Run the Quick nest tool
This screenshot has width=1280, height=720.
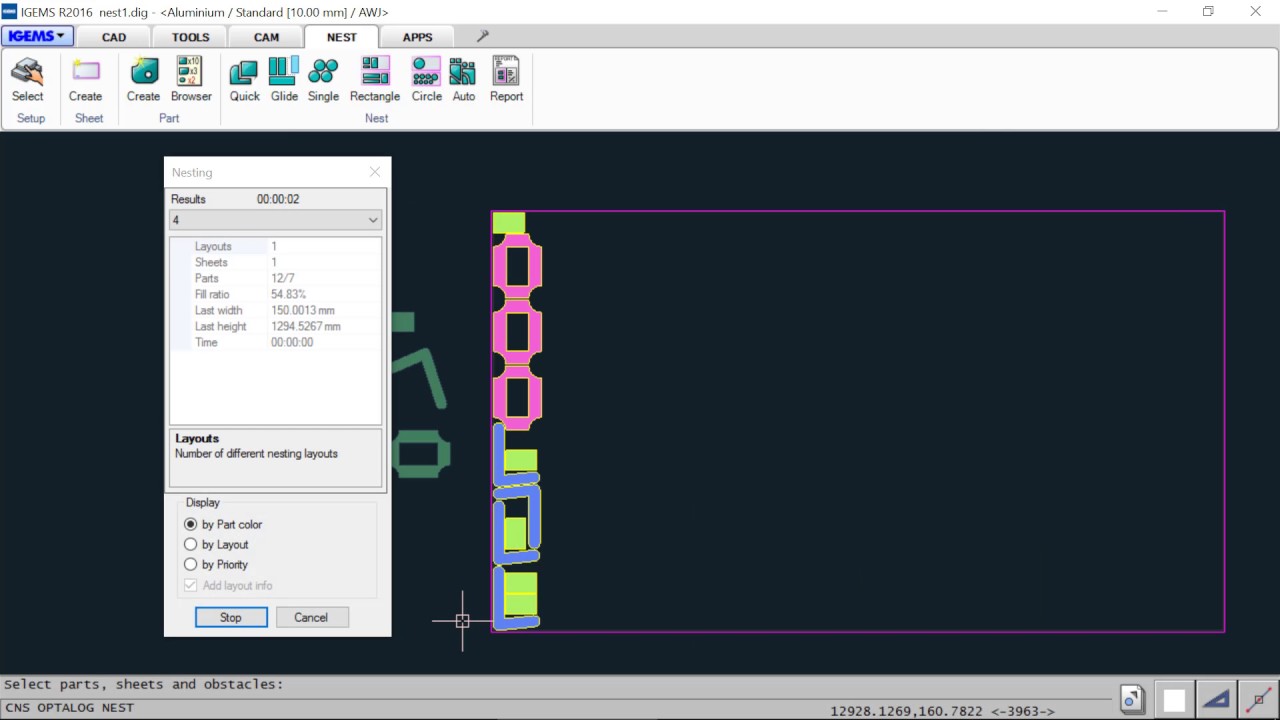coord(244,80)
